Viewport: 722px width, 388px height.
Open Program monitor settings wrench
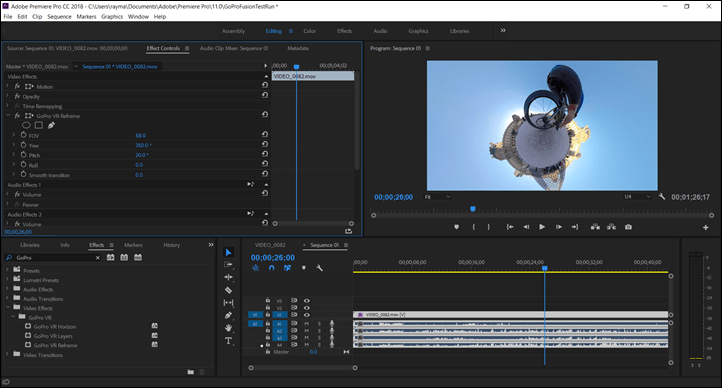coord(662,197)
